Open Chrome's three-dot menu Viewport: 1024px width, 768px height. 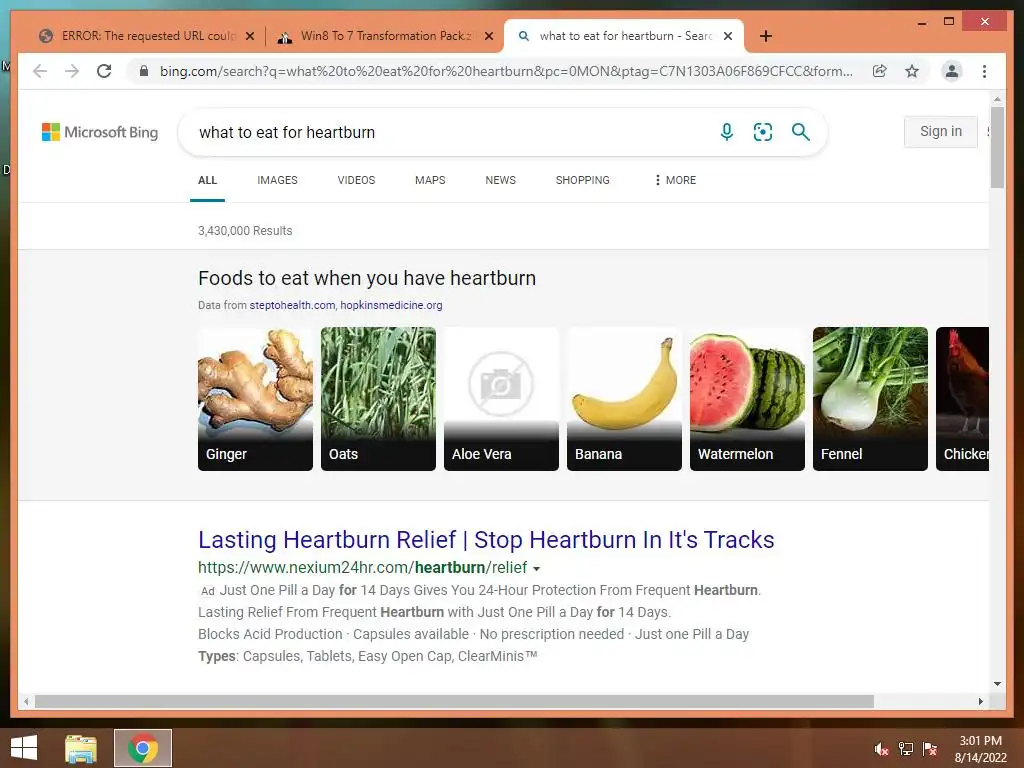[x=984, y=71]
